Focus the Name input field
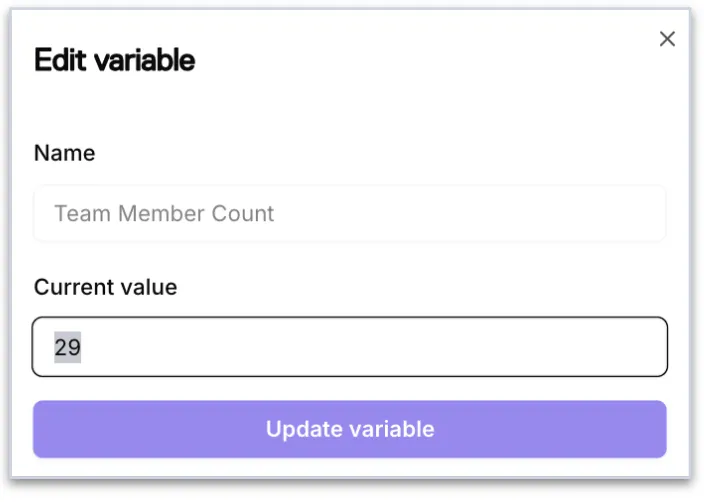 click(x=349, y=213)
